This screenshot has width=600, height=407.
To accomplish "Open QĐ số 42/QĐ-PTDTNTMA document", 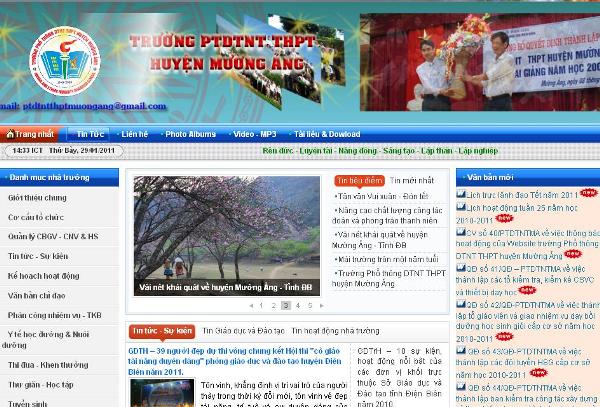I will coord(527,321).
